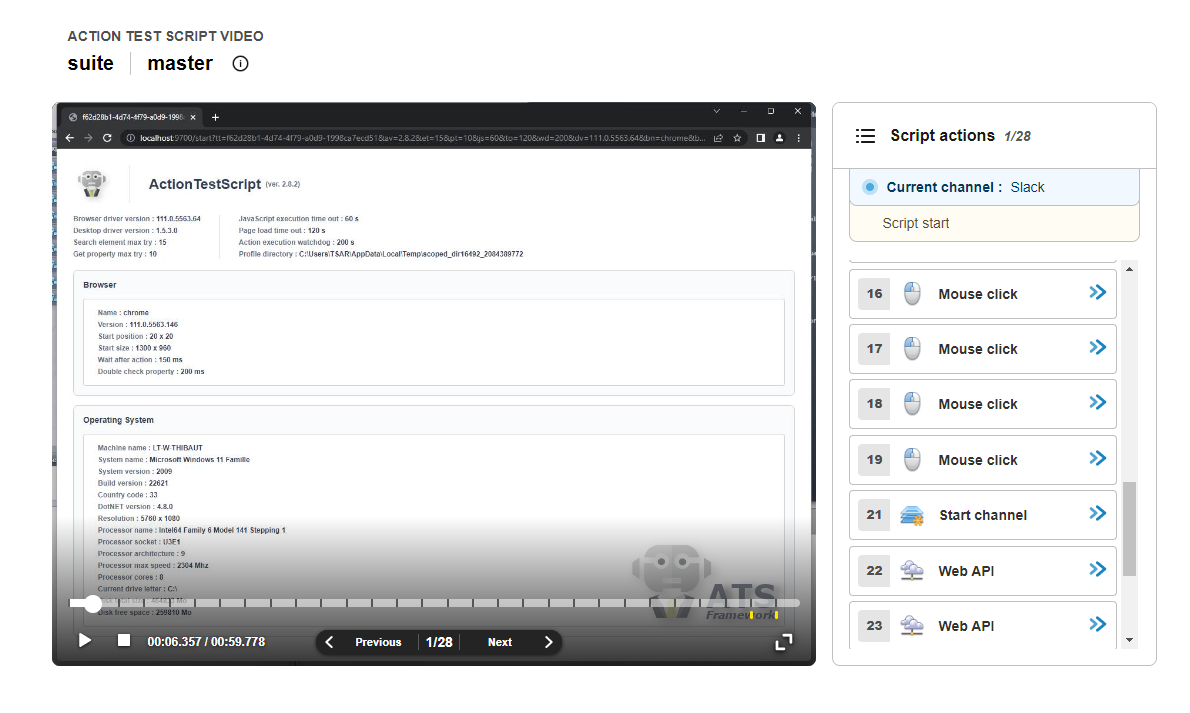Click the left chevron beside Previous
This screenshot has height=713, width=1190.
point(329,642)
